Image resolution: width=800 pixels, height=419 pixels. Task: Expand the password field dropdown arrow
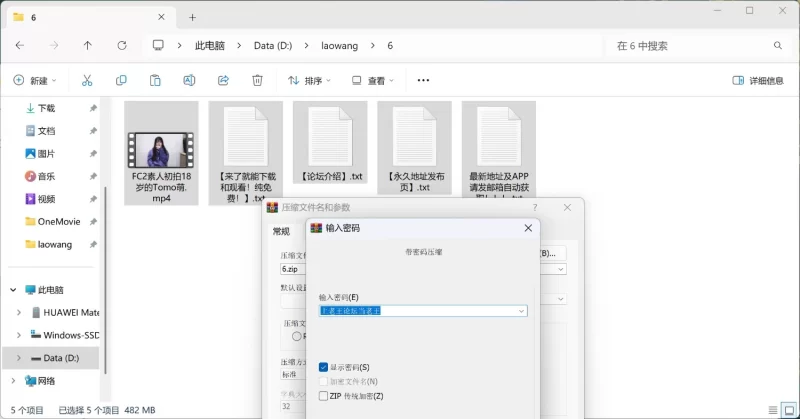pos(521,311)
